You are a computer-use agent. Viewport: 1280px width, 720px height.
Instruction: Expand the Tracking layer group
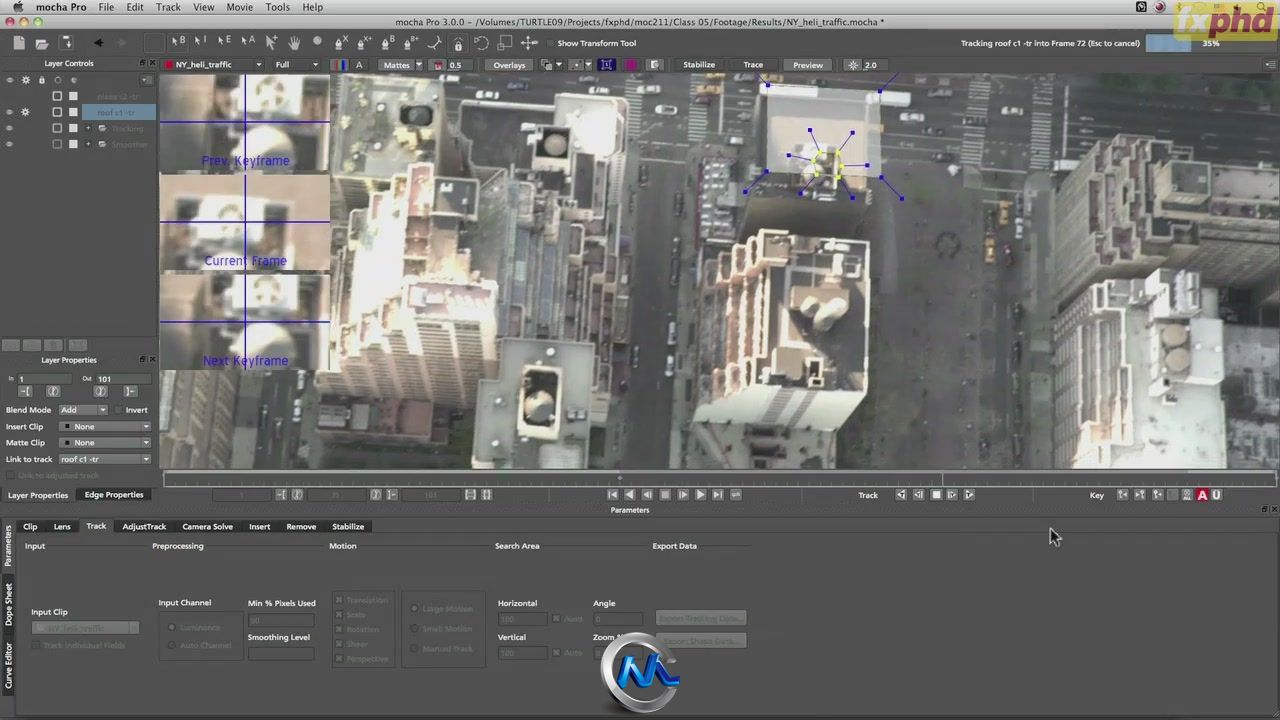click(88, 128)
